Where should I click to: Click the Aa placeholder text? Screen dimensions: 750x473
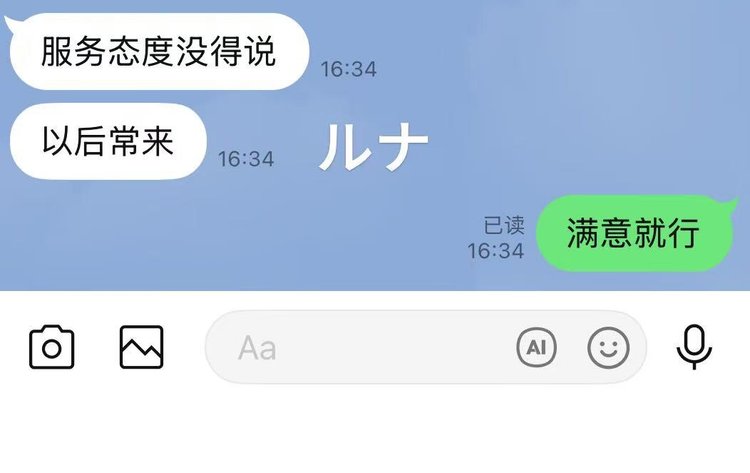(257, 348)
